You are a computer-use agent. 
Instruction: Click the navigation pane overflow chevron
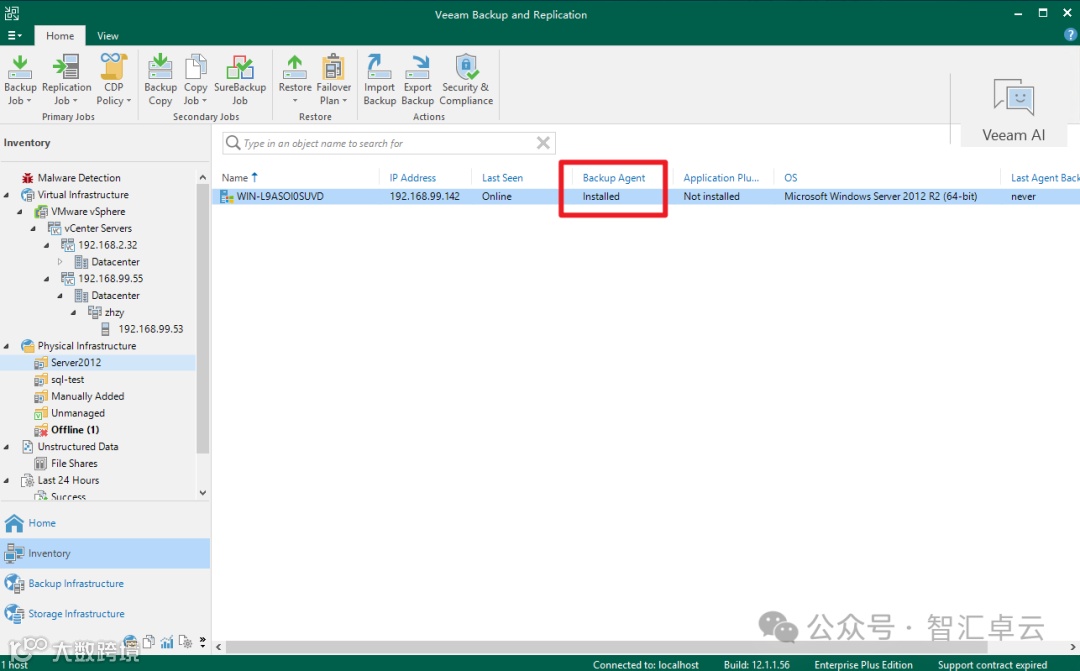point(202,642)
